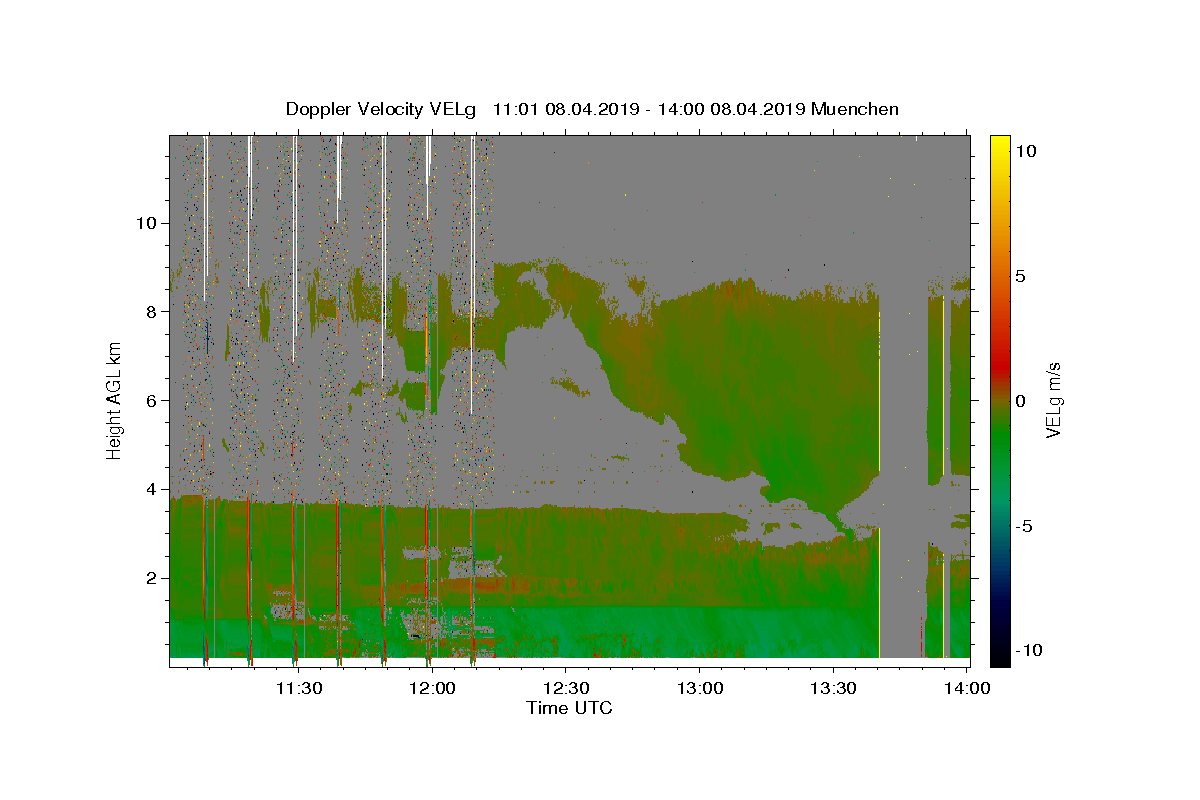Image resolution: width=1200 pixels, height=800 pixels.
Task: Click the '12:30' time axis label
Action: 566,688
